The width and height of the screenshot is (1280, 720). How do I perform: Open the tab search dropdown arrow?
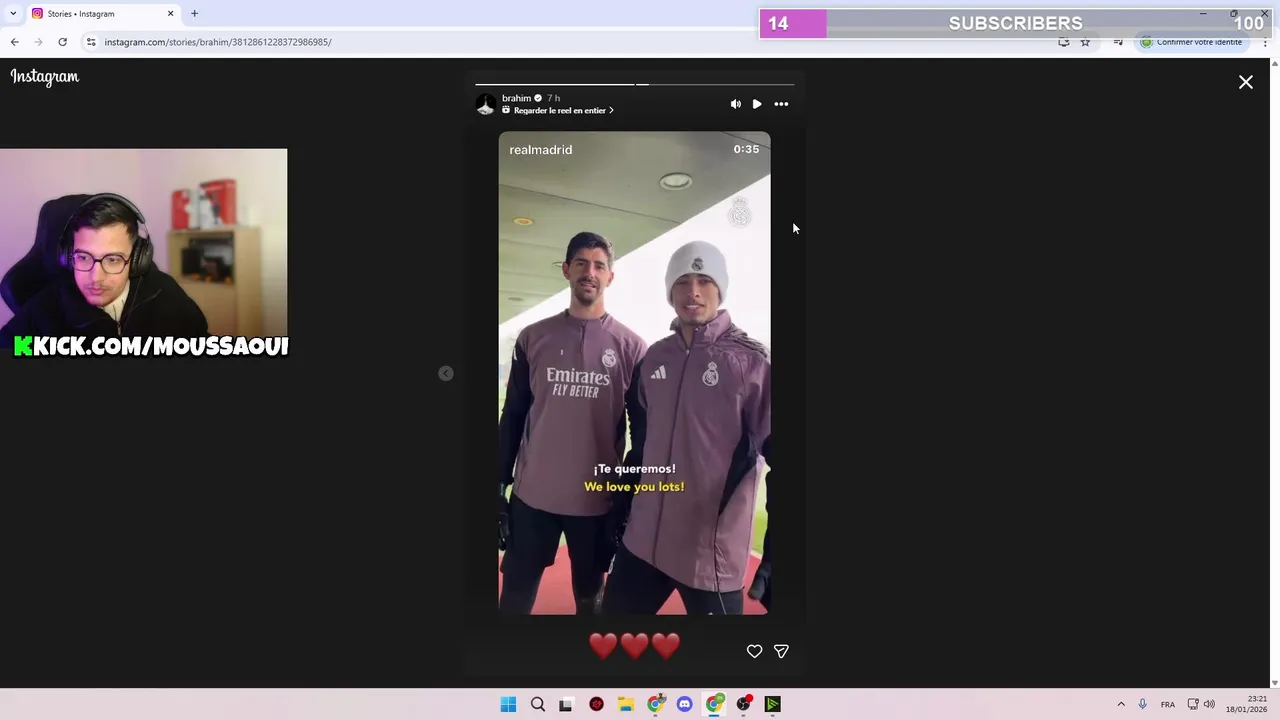[13, 14]
